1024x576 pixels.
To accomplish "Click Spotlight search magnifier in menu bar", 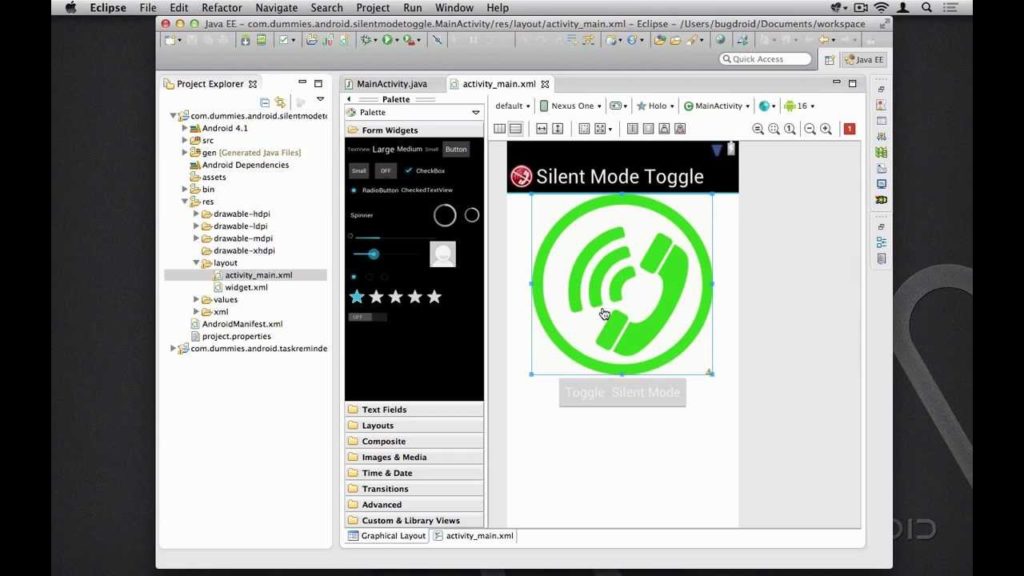I will 926,8.
